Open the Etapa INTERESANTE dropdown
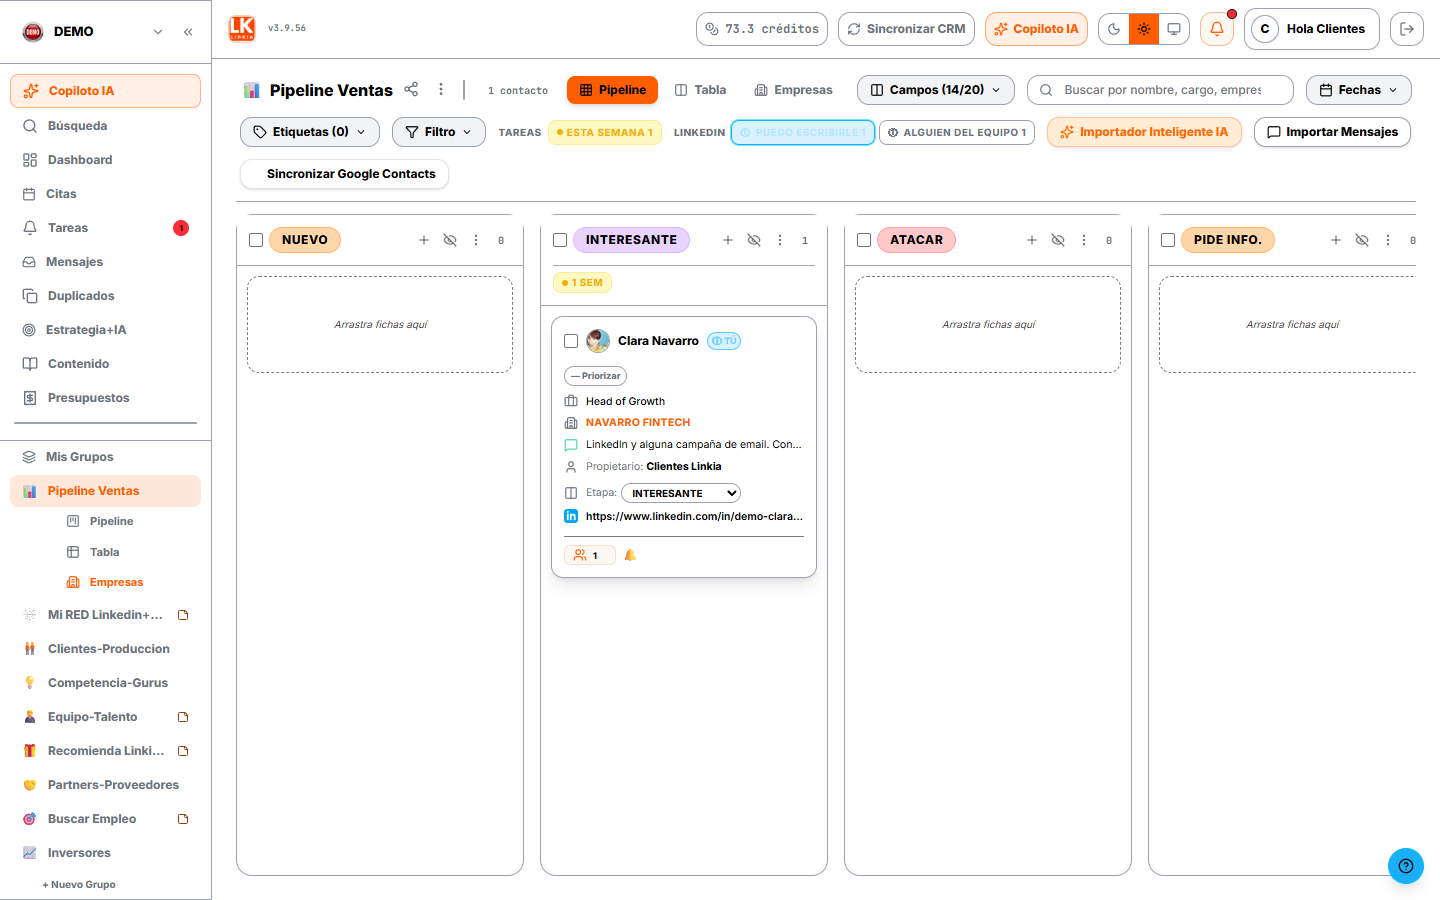This screenshot has width=1440, height=900. (681, 493)
